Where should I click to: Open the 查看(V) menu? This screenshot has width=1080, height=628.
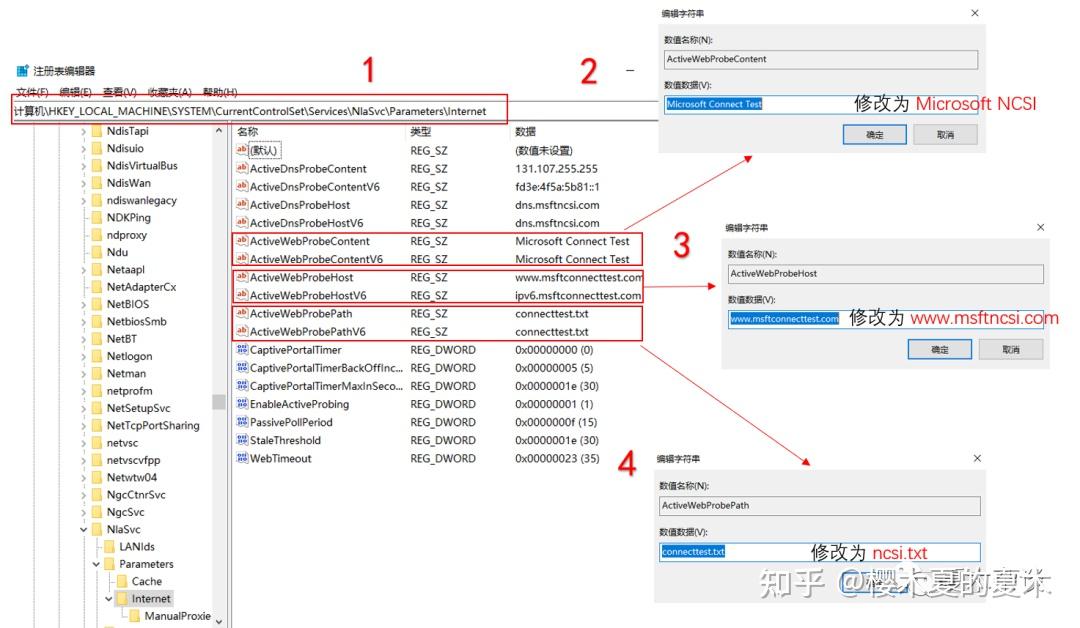(x=119, y=92)
